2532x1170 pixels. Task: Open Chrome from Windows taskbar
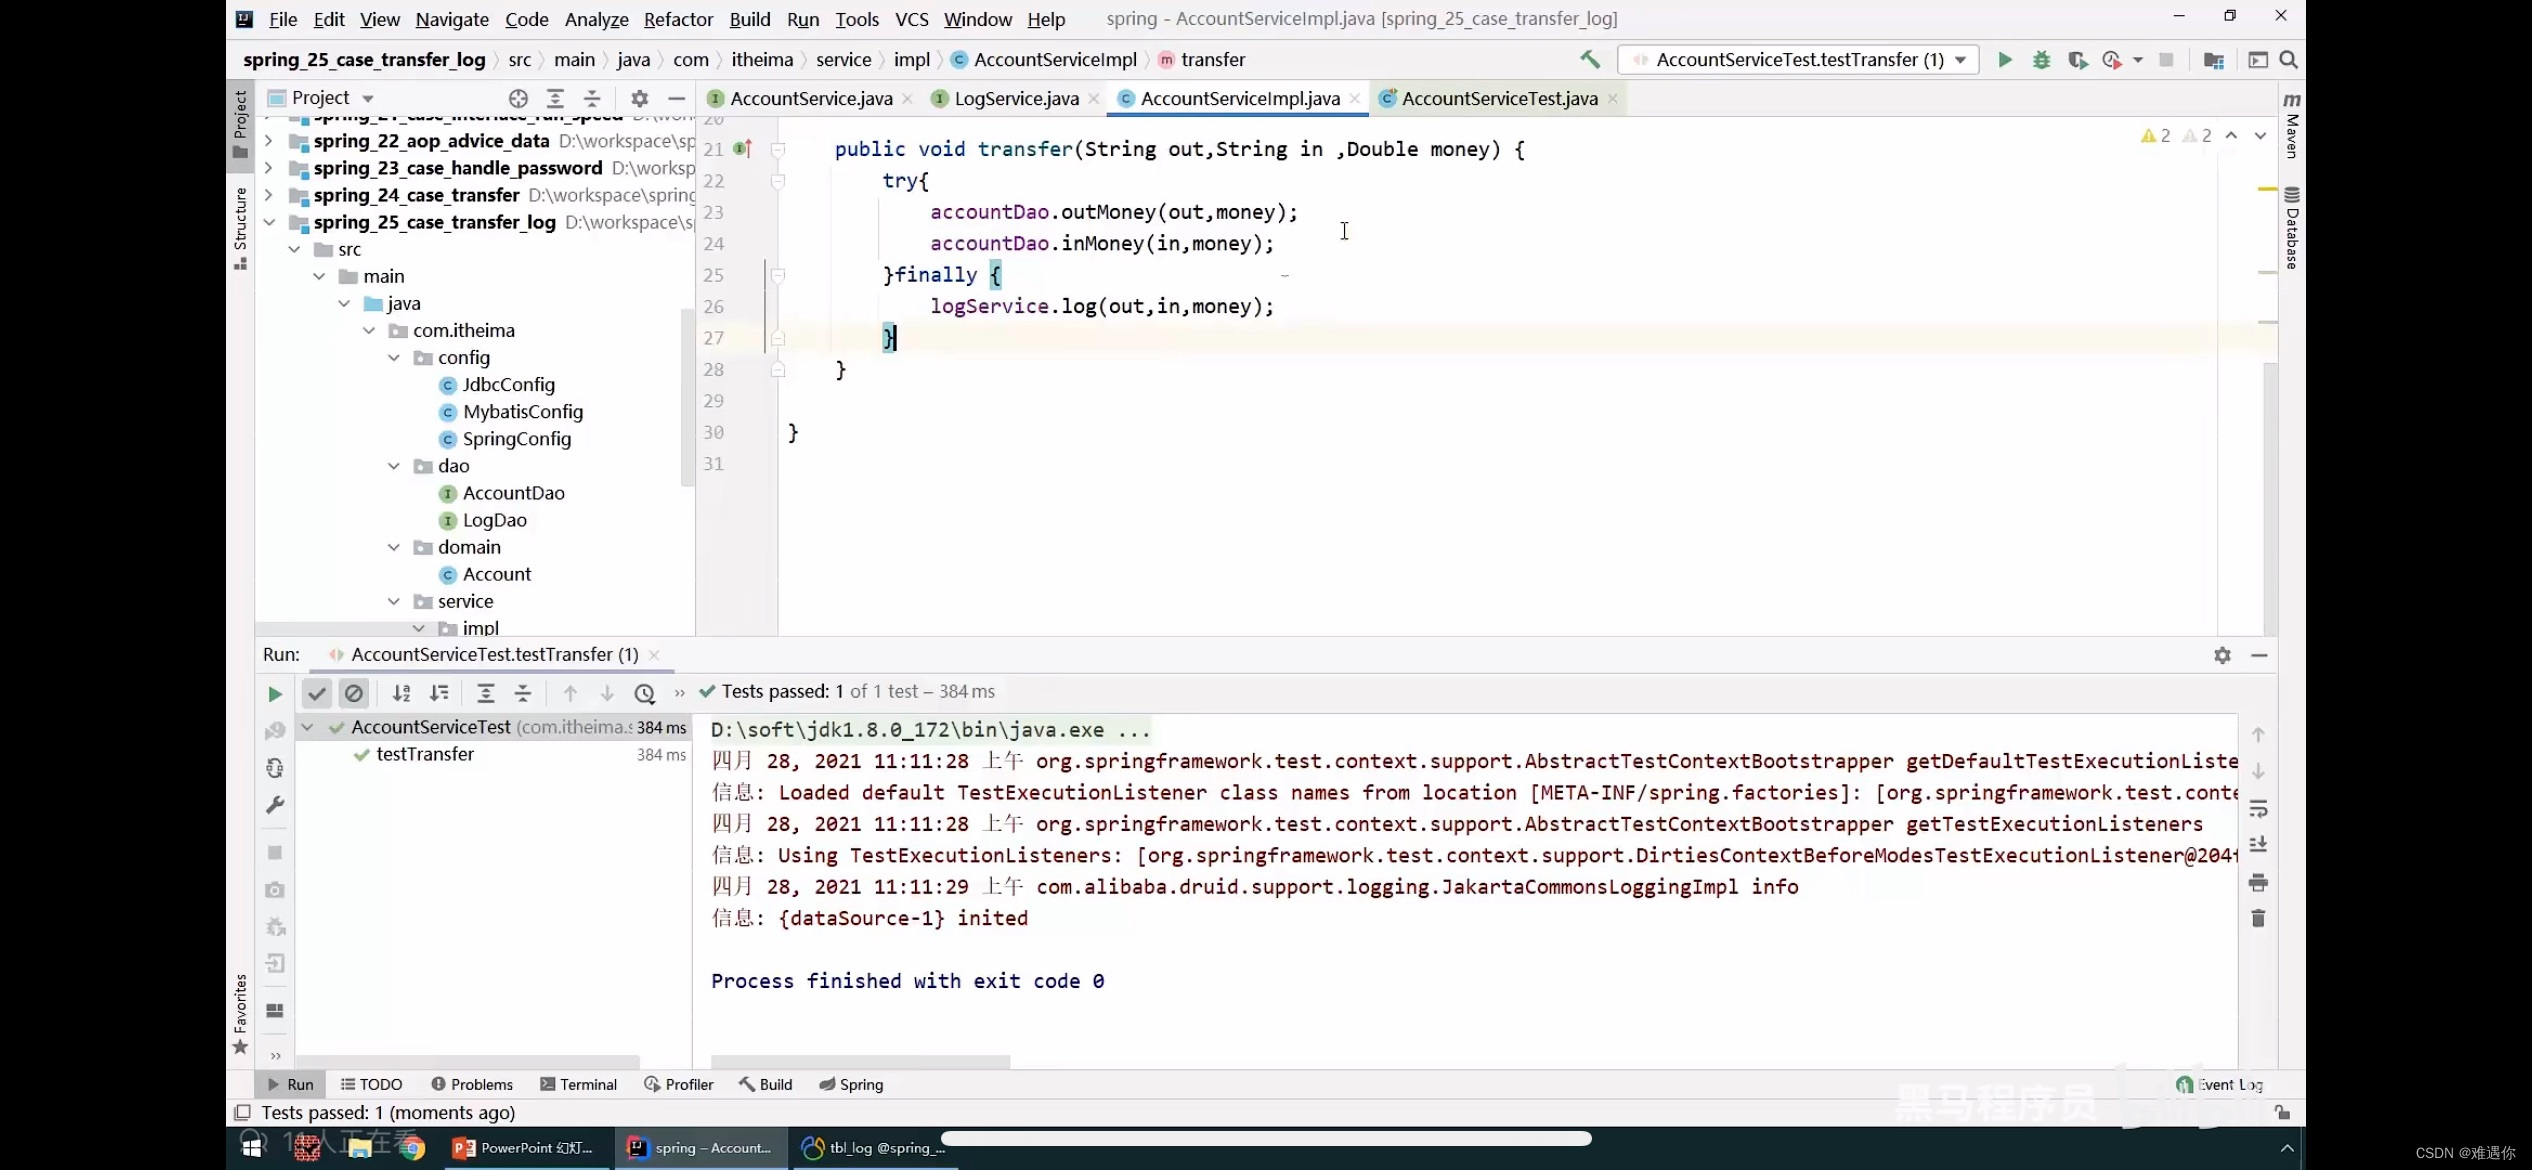[412, 1148]
